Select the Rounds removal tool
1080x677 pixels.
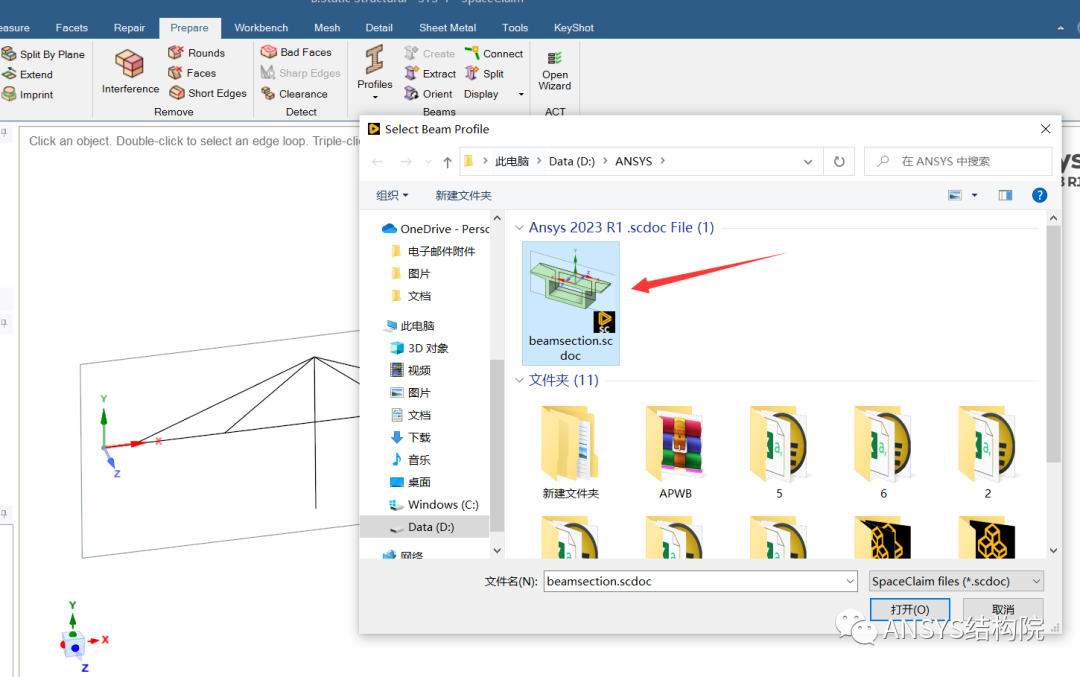tap(197, 52)
